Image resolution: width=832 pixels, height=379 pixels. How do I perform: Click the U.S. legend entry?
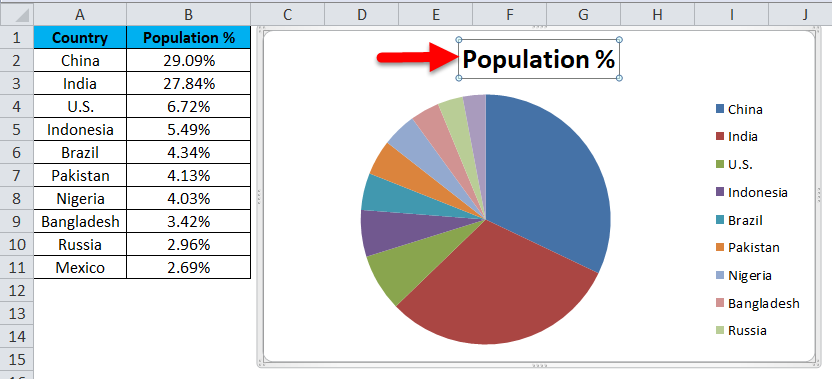(734, 165)
